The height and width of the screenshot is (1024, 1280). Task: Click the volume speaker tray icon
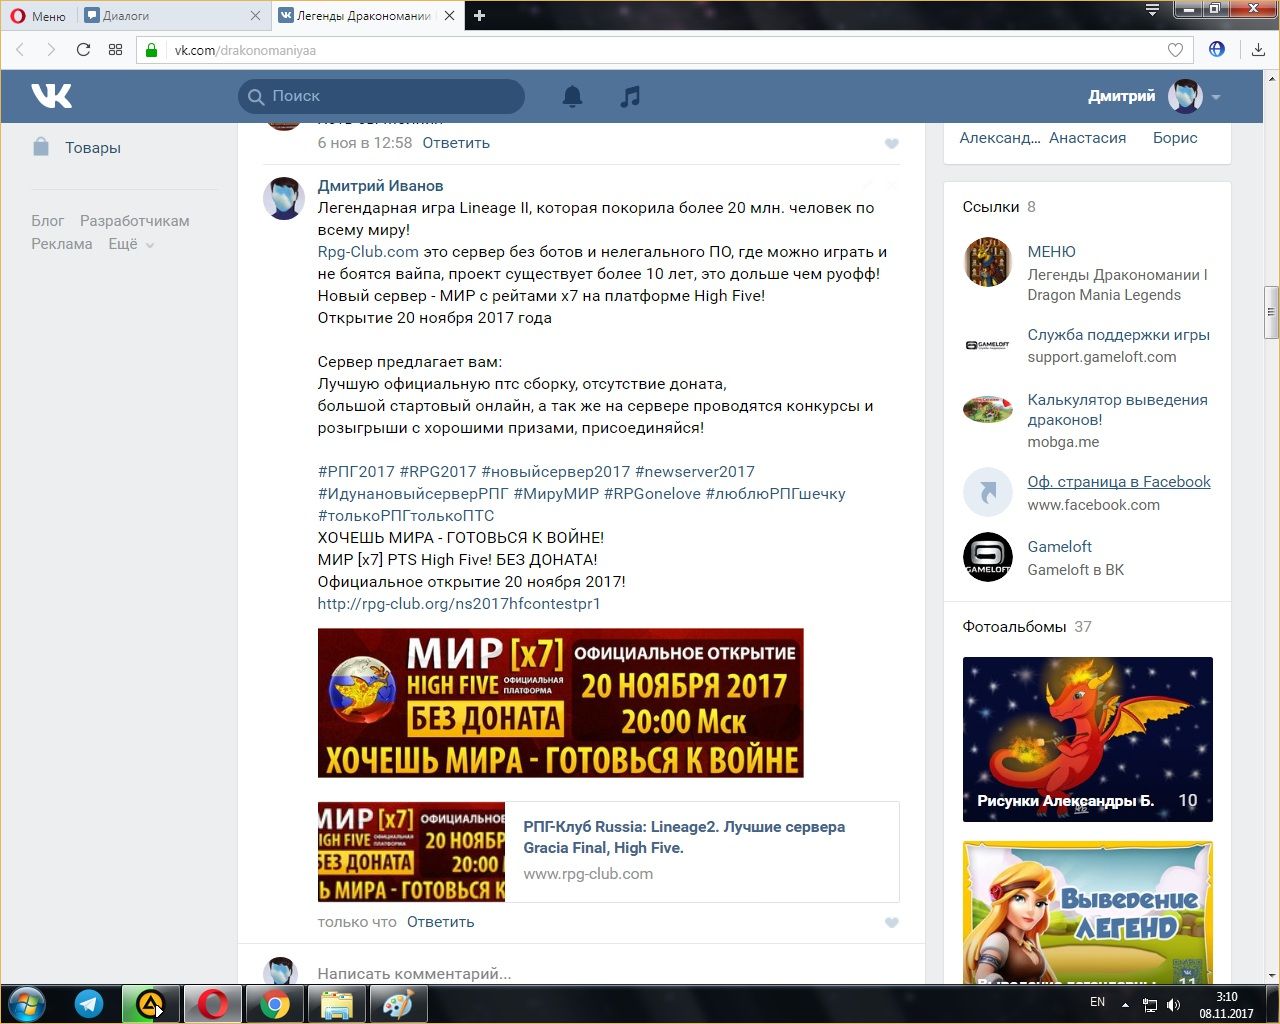pyautogui.click(x=1173, y=1004)
